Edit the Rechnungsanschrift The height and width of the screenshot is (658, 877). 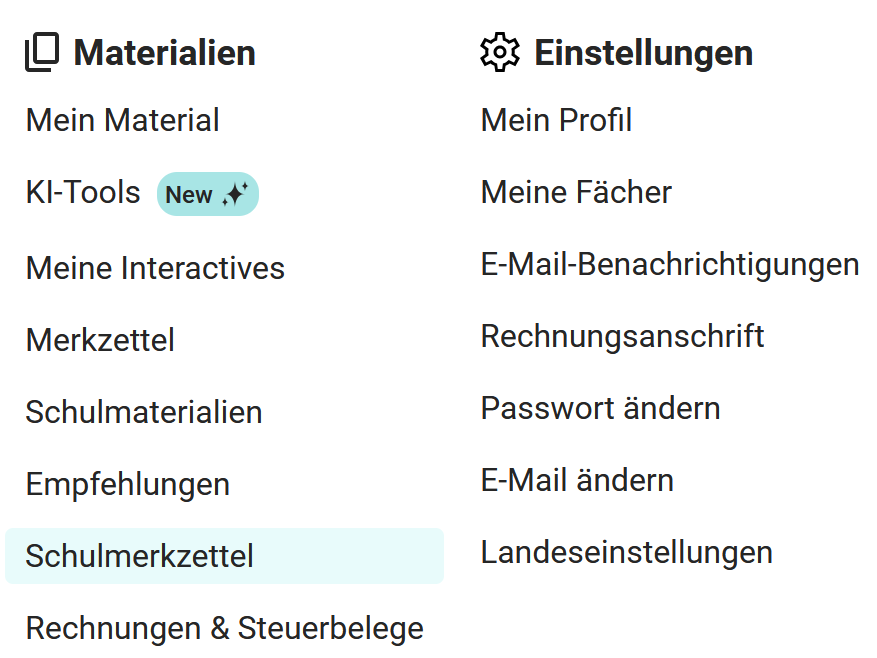[x=622, y=336]
